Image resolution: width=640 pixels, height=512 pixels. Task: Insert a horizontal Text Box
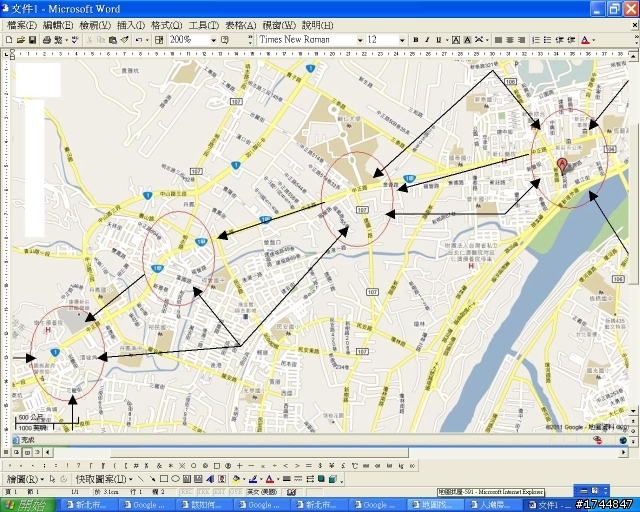point(187,479)
